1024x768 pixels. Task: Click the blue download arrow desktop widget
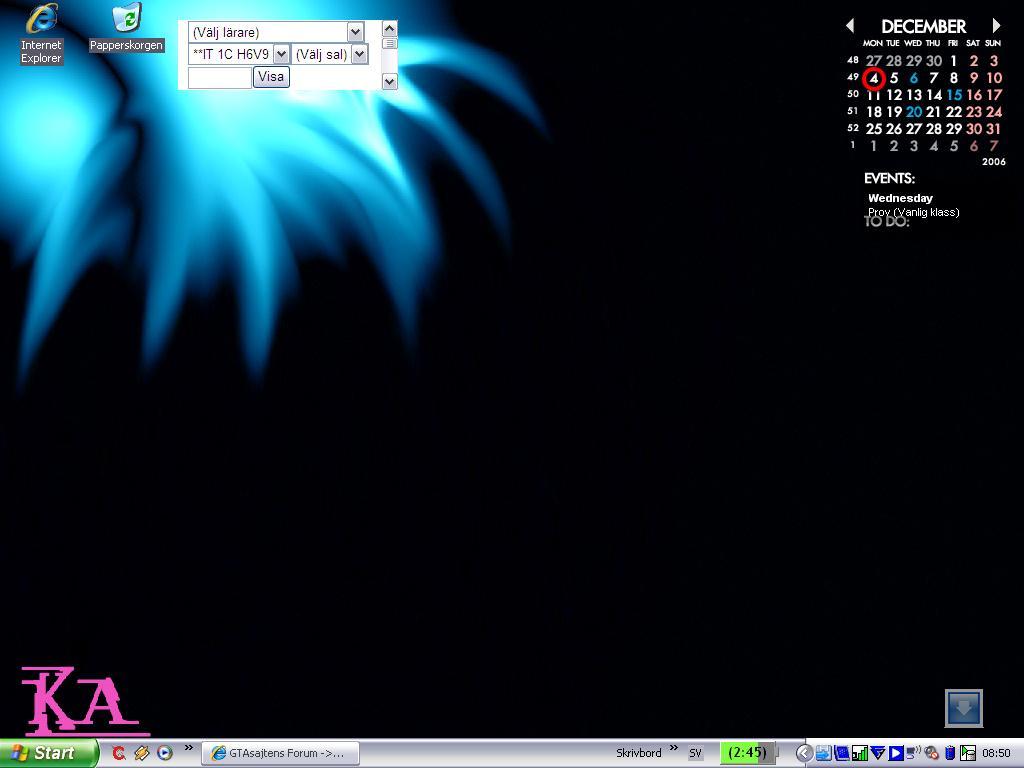[x=964, y=708]
